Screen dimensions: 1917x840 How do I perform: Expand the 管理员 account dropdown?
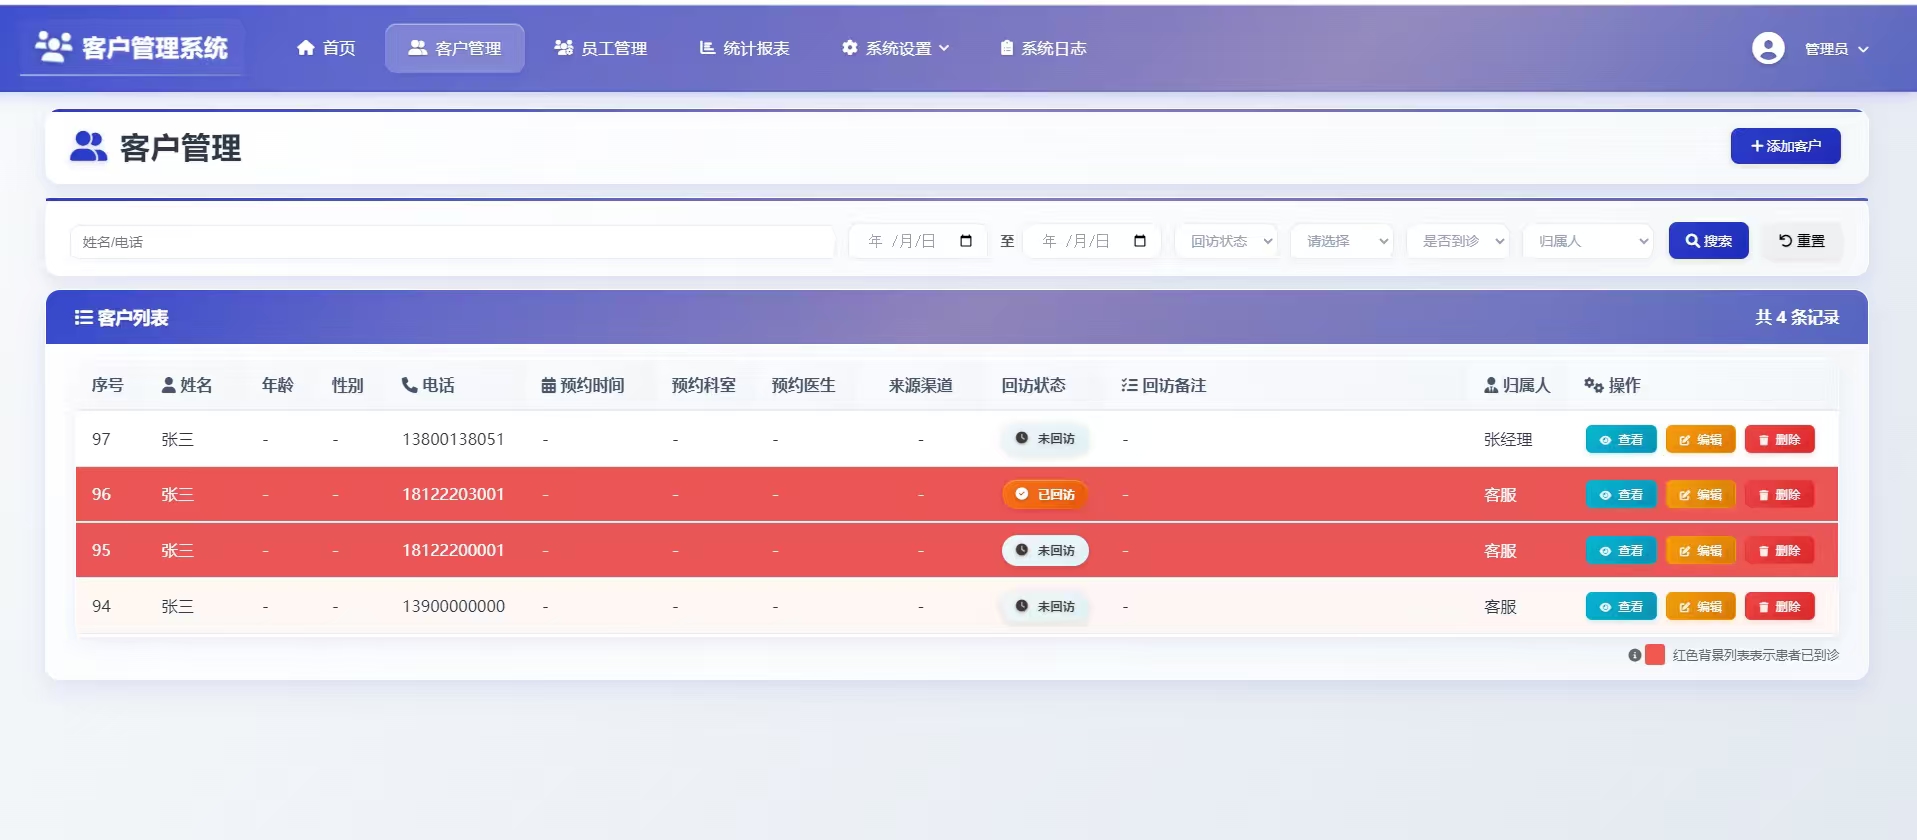click(1836, 49)
